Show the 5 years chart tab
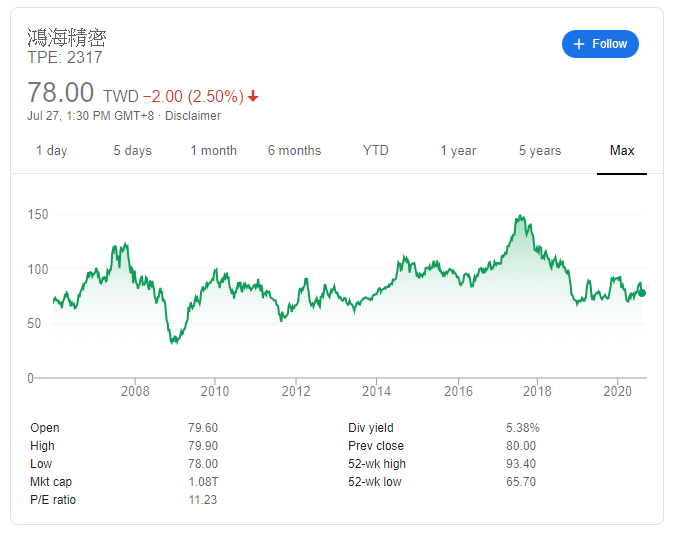This screenshot has width=676, height=534. 540,150
